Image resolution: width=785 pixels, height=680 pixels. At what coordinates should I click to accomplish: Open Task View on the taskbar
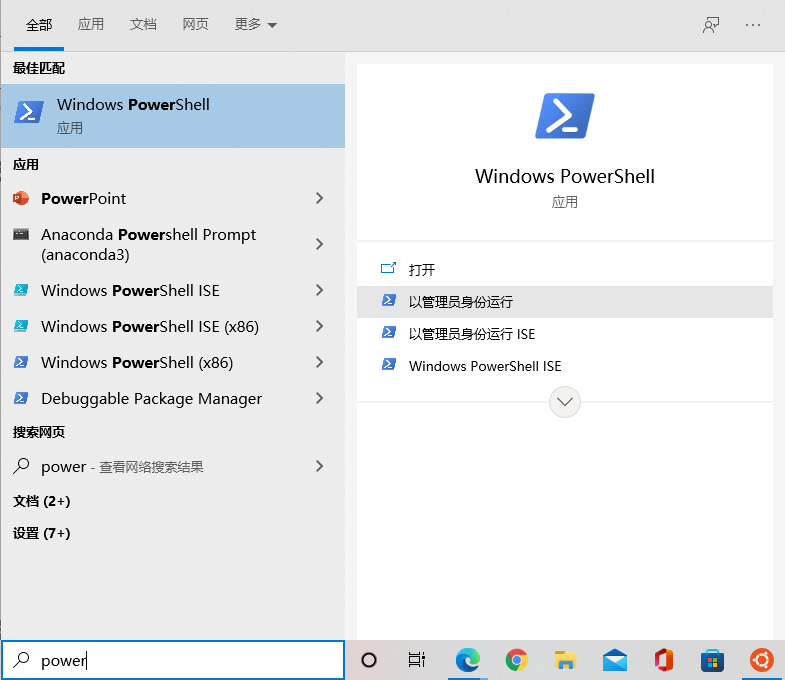(417, 660)
